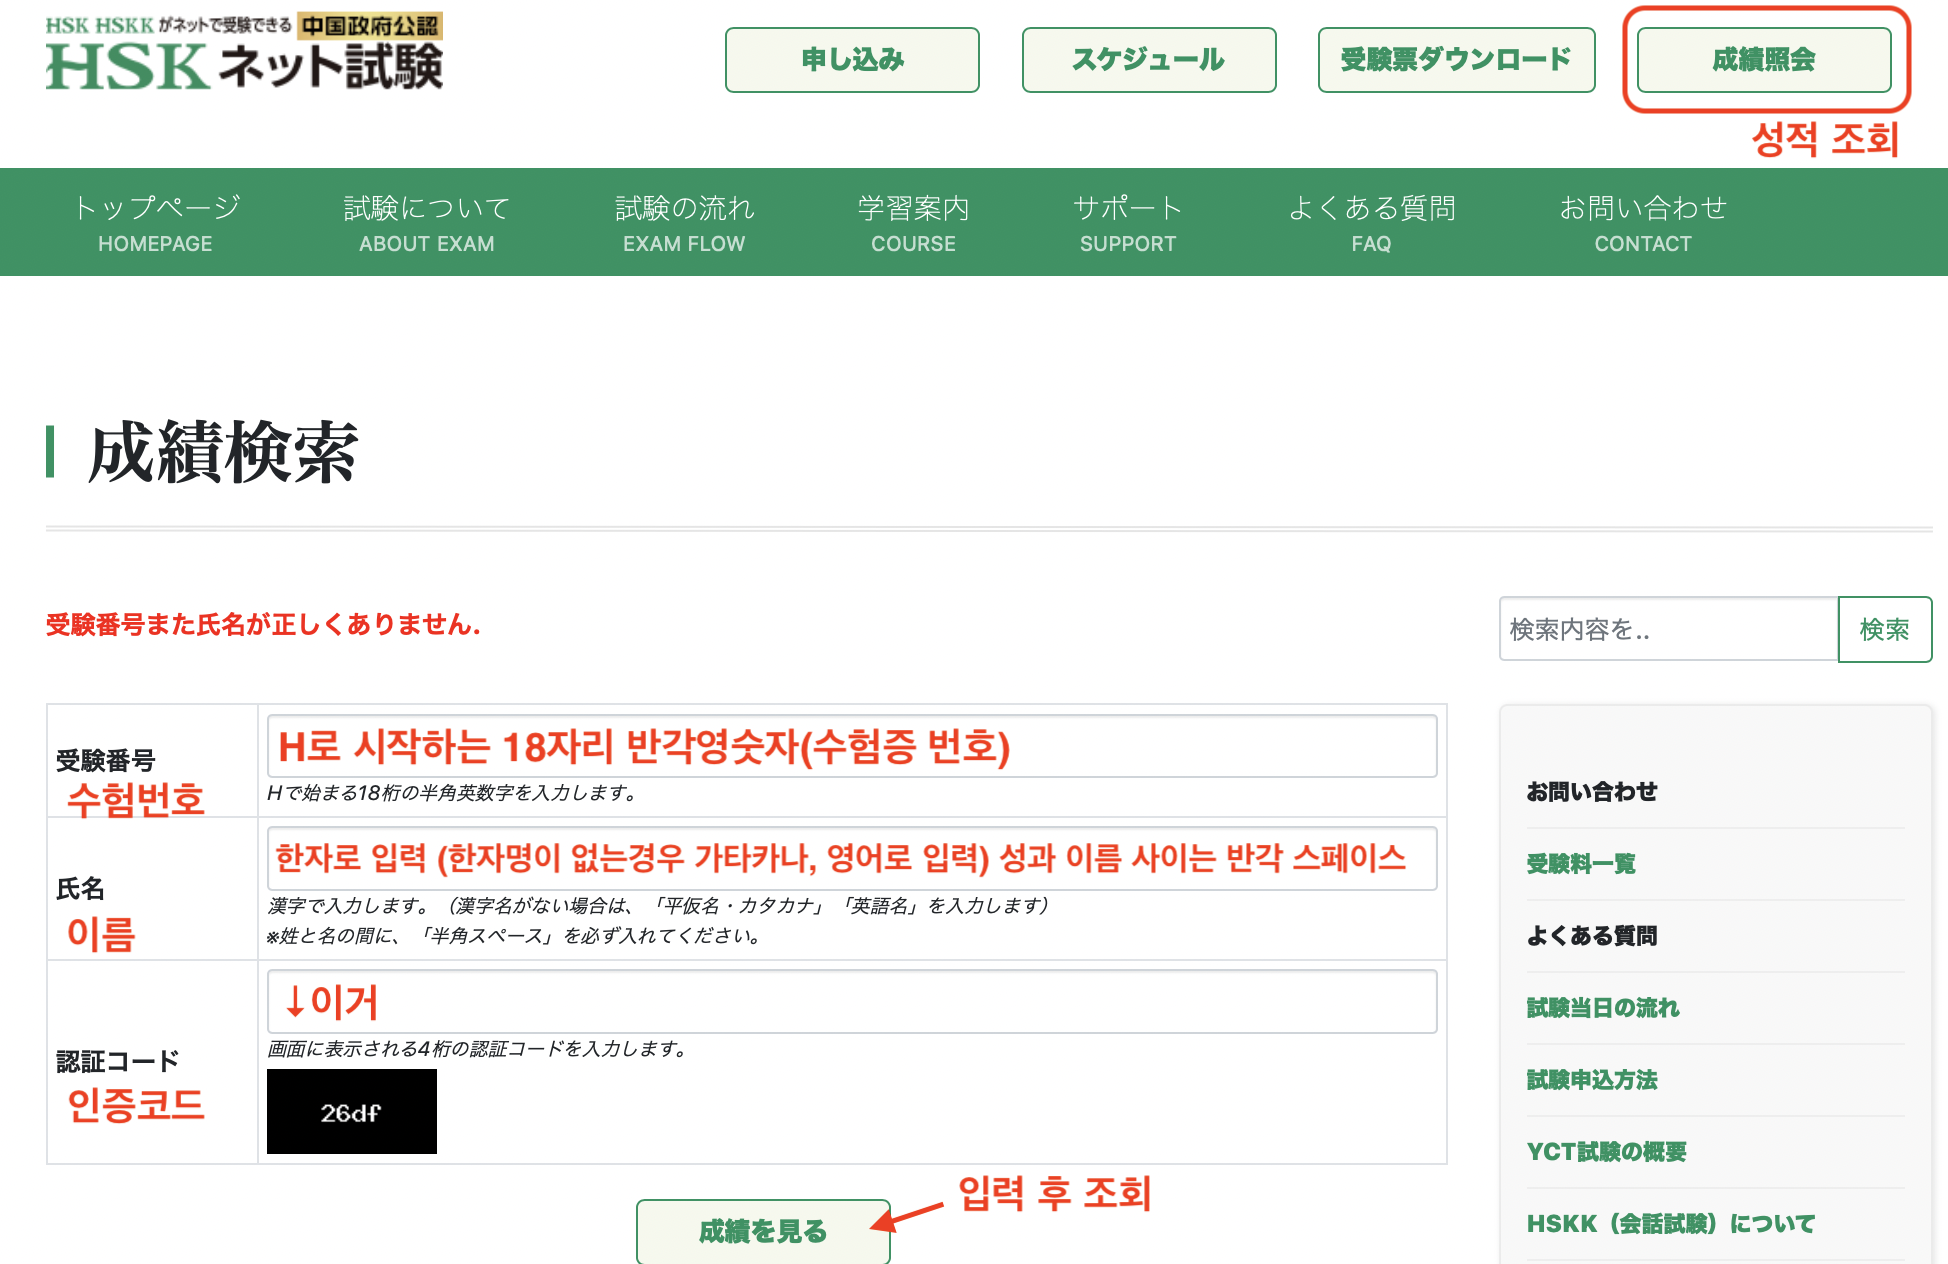This screenshot has height=1264, width=1948.
Task: Click the 26df captcha image
Action: tap(352, 1112)
